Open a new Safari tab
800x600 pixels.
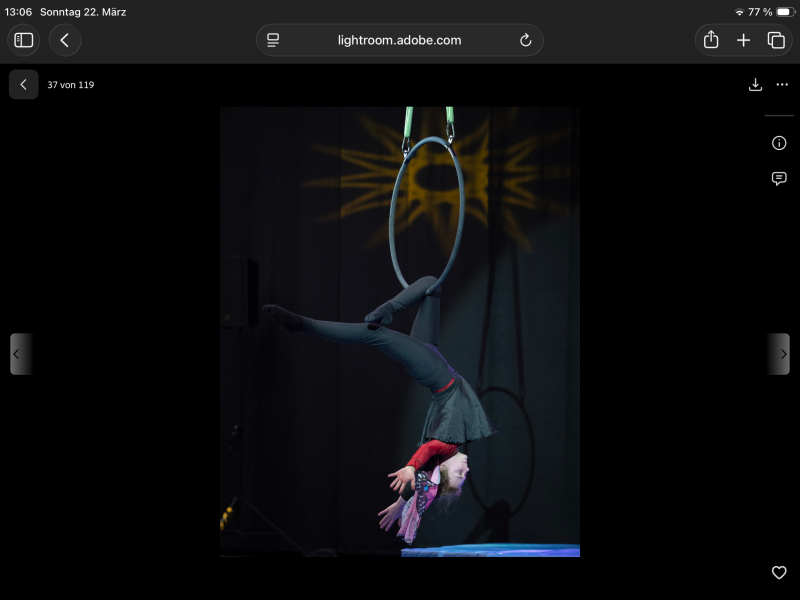point(743,40)
